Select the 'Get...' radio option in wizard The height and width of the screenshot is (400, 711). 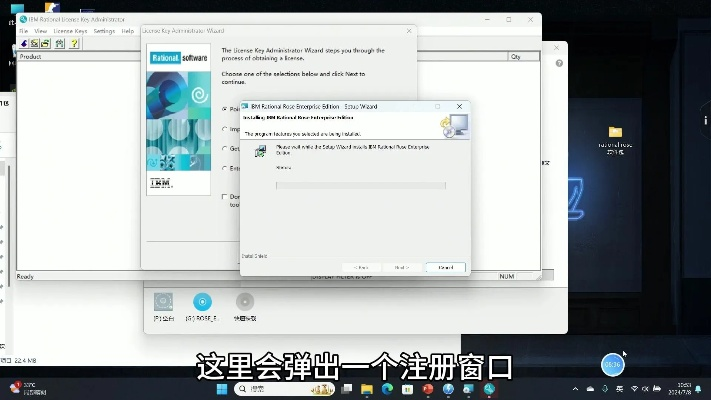coord(225,149)
